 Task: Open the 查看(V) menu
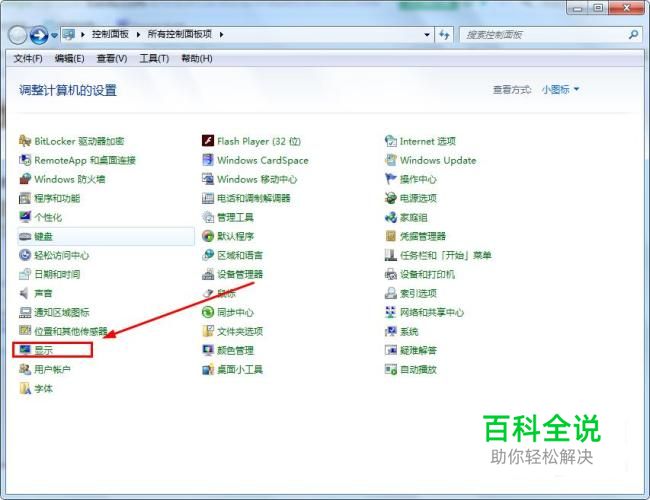[112, 58]
